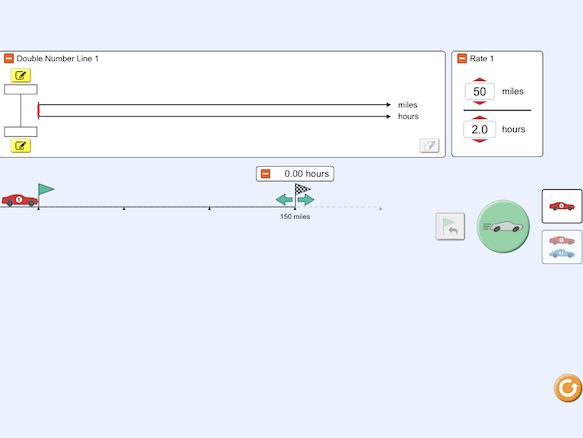Select the two-car red and blue scene
Image resolution: width=583 pixels, height=438 pixels.
[562, 247]
